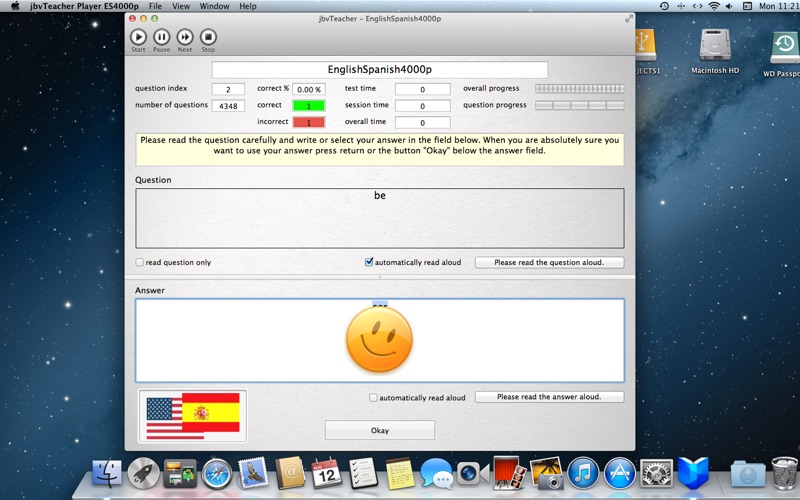The height and width of the screenshot is (500, 800).
Task: Click the EnglishSpanish4000p title field
Action: click(x=380, y=69)
